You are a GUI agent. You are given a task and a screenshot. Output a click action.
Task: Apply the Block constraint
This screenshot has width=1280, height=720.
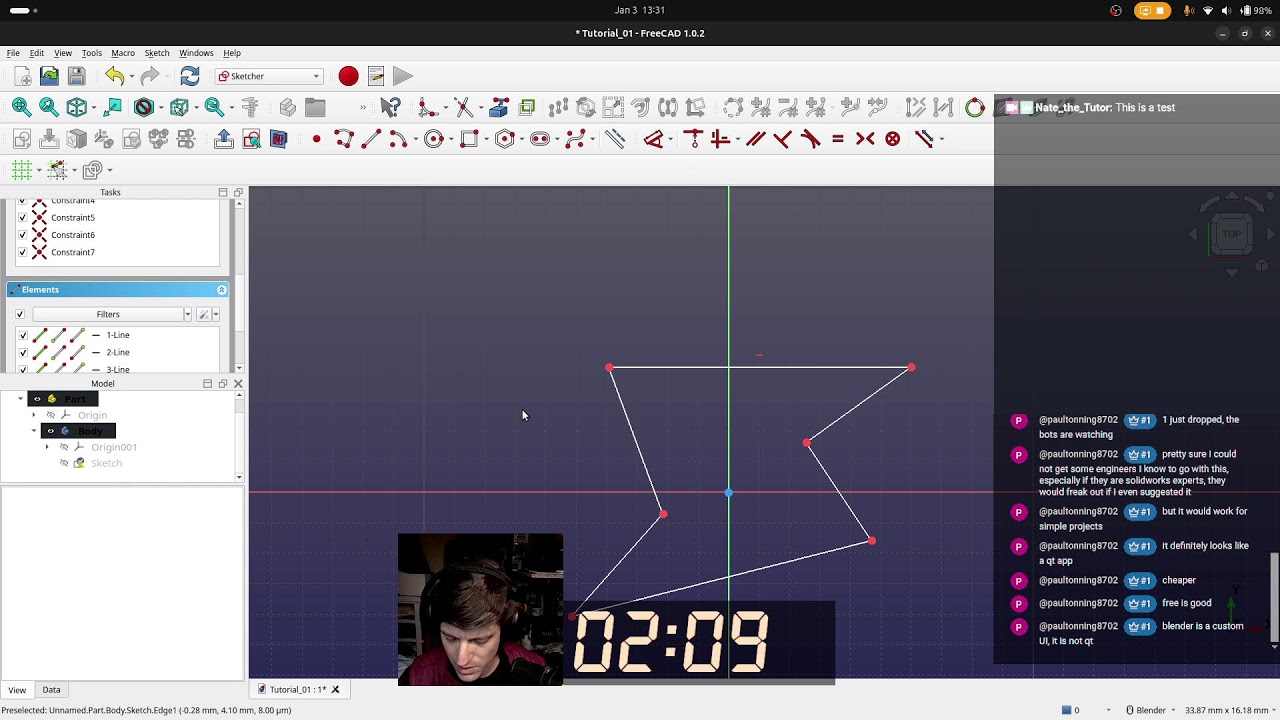point(893,139)
